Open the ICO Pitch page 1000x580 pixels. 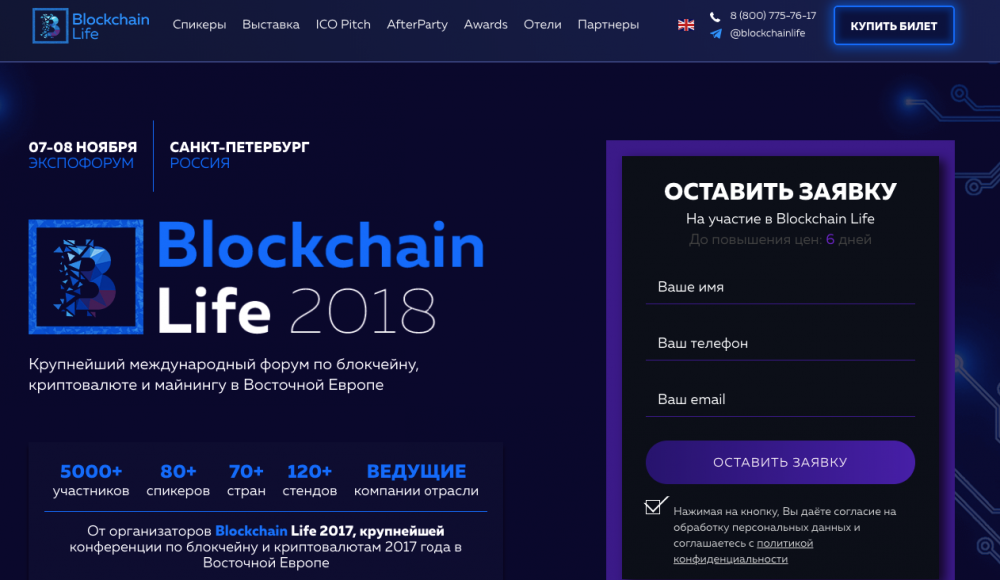tap(343, 25)
